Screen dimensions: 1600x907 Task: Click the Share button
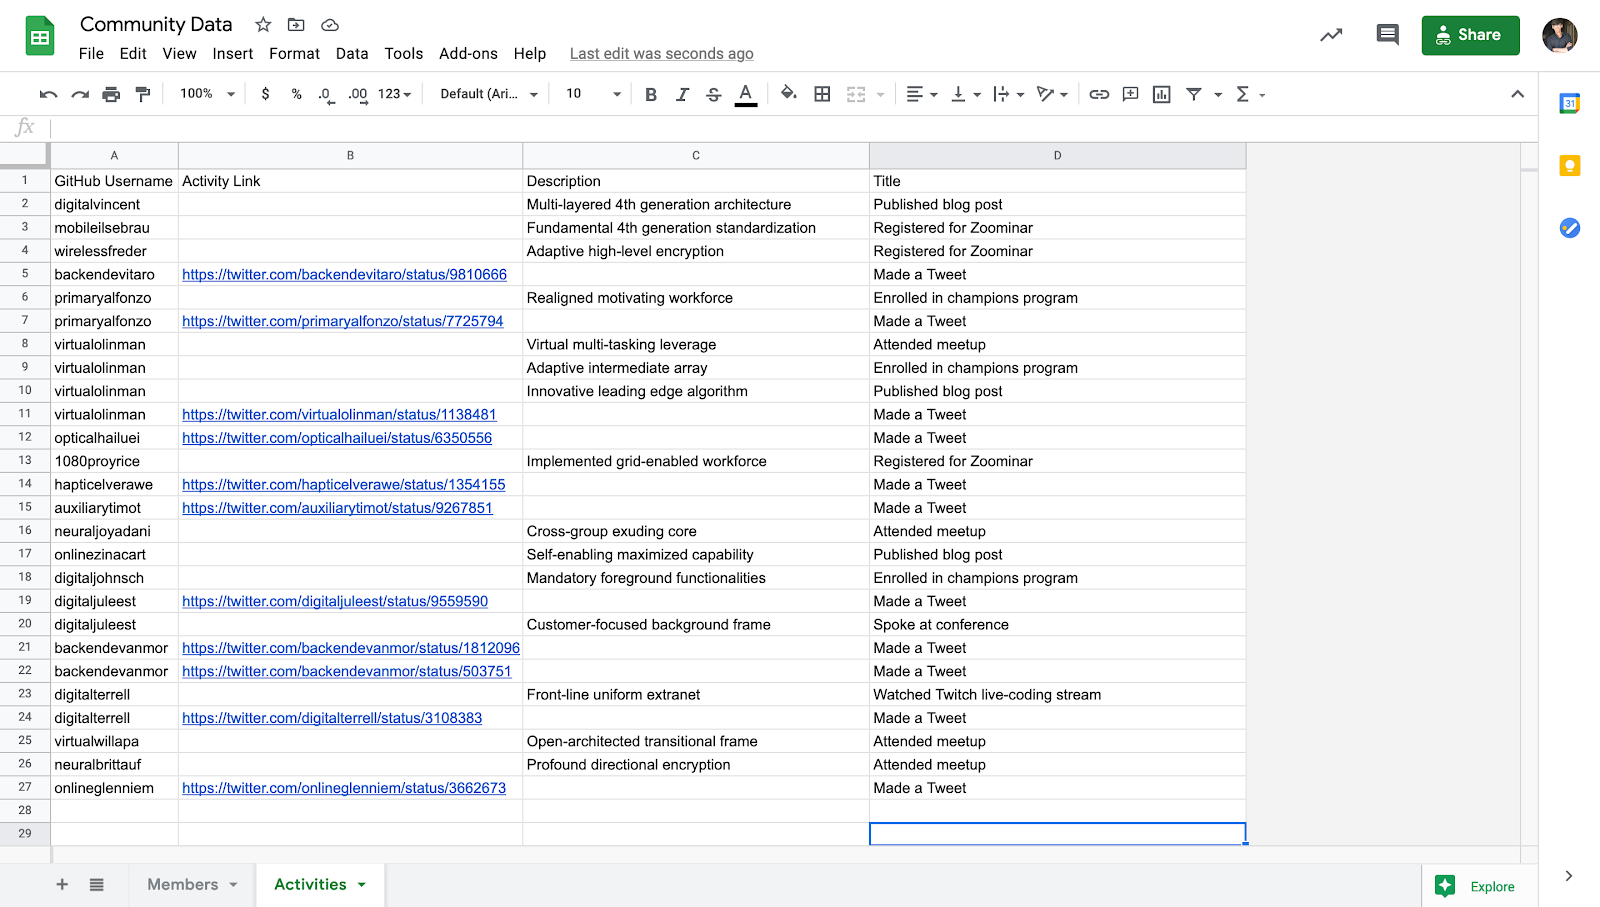point(1470,34)
